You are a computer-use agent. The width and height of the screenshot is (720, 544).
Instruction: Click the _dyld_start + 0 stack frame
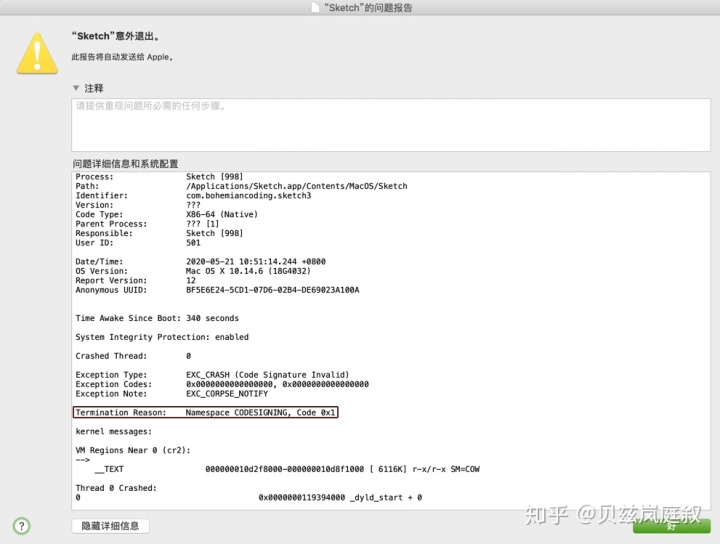pos(249,498)
